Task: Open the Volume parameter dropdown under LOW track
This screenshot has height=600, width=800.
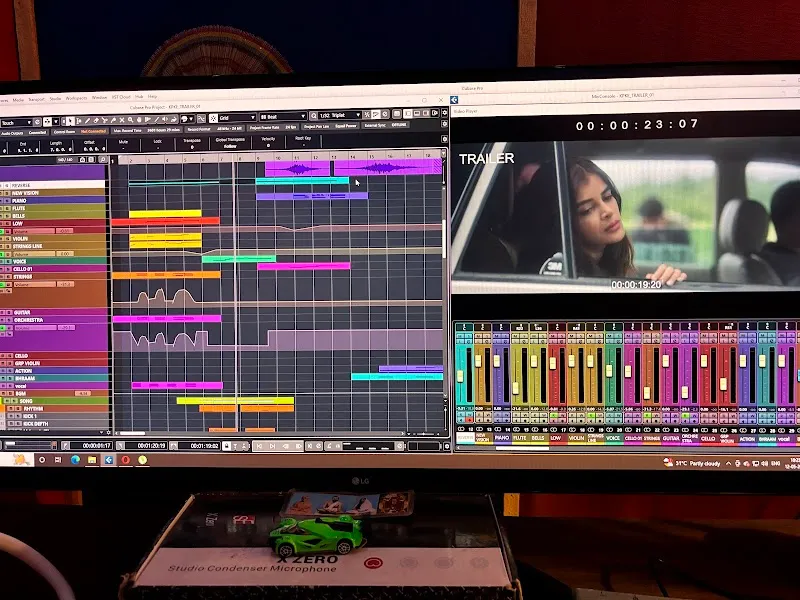Action: tap(34, 232)
